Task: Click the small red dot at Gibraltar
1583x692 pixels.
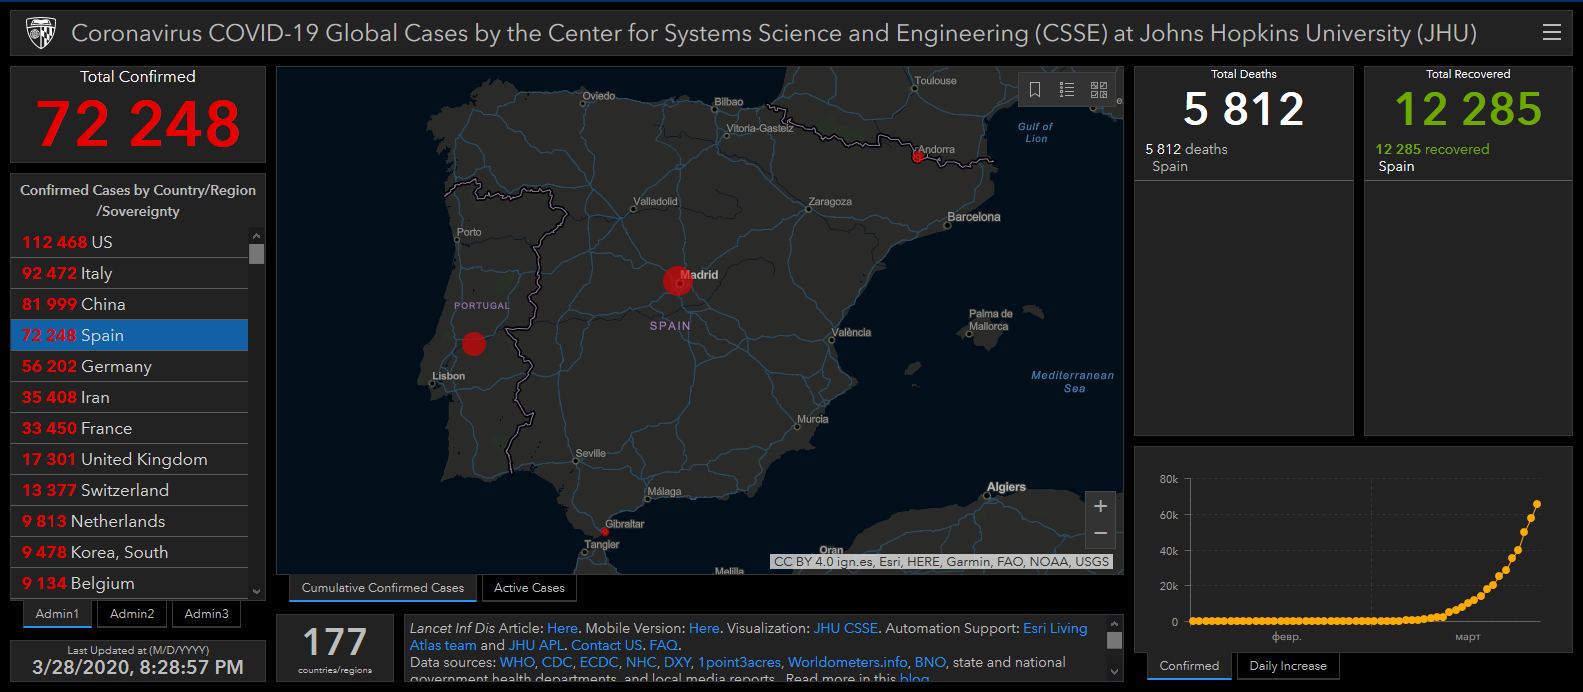Action: (x=605, y=531)
